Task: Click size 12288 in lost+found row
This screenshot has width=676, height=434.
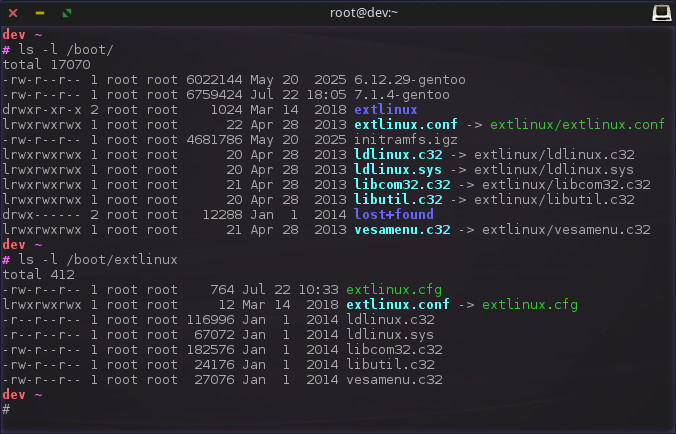Action: click(222, 215)
